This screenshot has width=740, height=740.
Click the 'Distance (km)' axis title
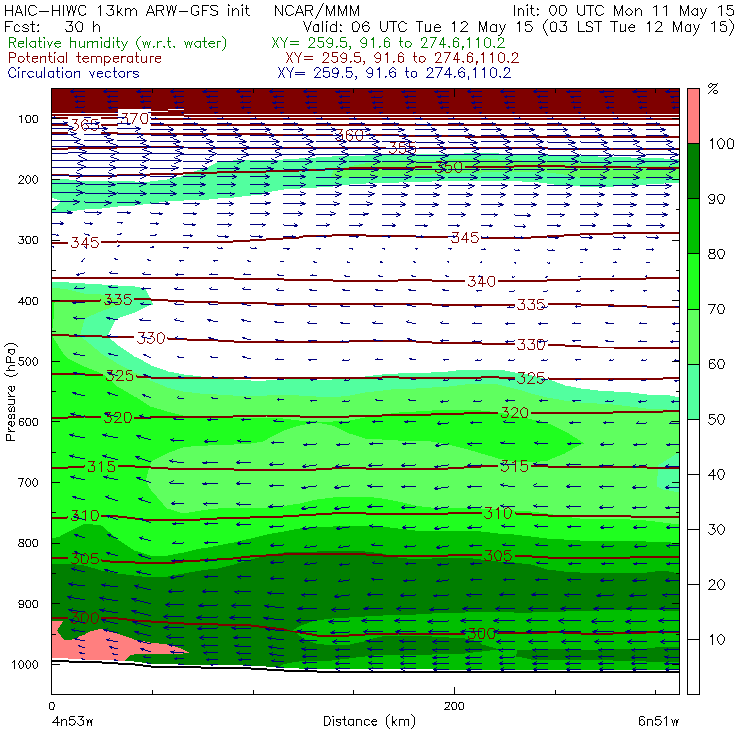[370, 721]
